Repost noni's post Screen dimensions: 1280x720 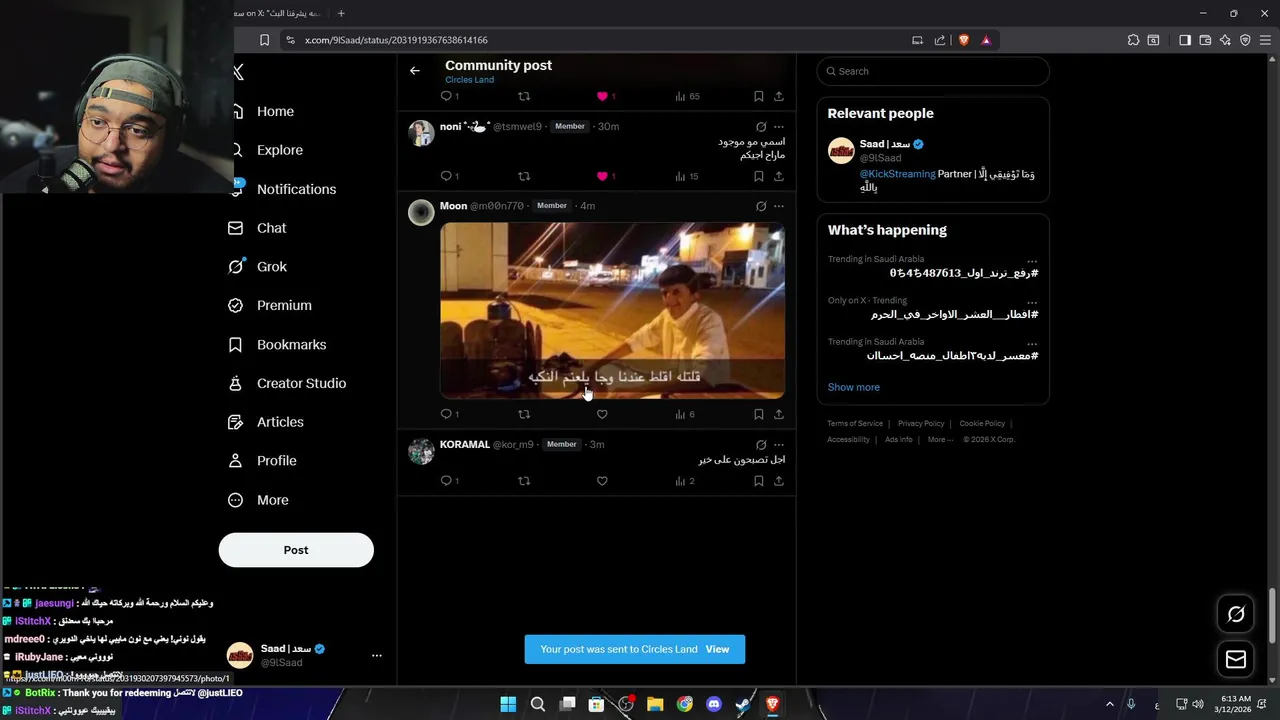[x=523, y=176]
